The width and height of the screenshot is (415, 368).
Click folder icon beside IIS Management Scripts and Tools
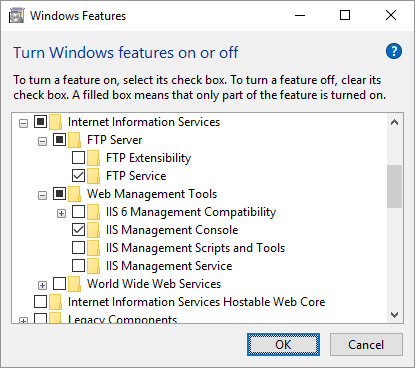tap(94, 248)
